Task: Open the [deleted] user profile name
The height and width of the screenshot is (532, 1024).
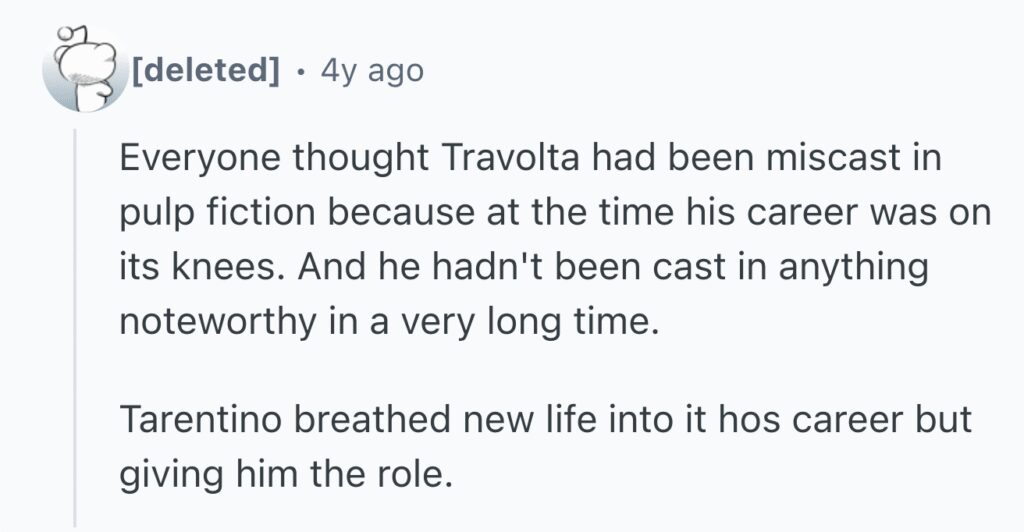Action: point(206,70)
